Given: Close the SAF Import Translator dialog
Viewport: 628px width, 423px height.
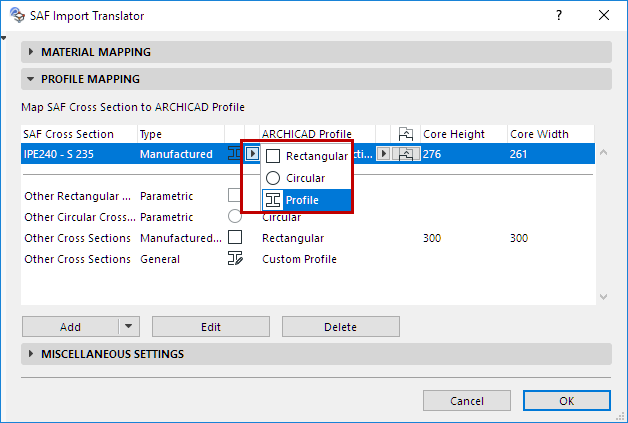Looking at the screenshot, I should [x=604, y=15].
